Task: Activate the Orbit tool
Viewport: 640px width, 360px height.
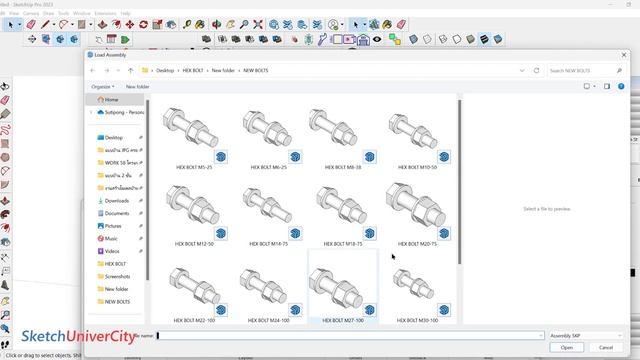Action: coord(216,24)
